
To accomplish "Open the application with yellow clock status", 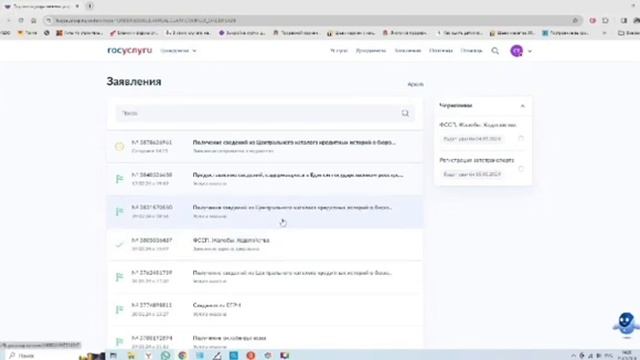I will (x=265, y=147).
